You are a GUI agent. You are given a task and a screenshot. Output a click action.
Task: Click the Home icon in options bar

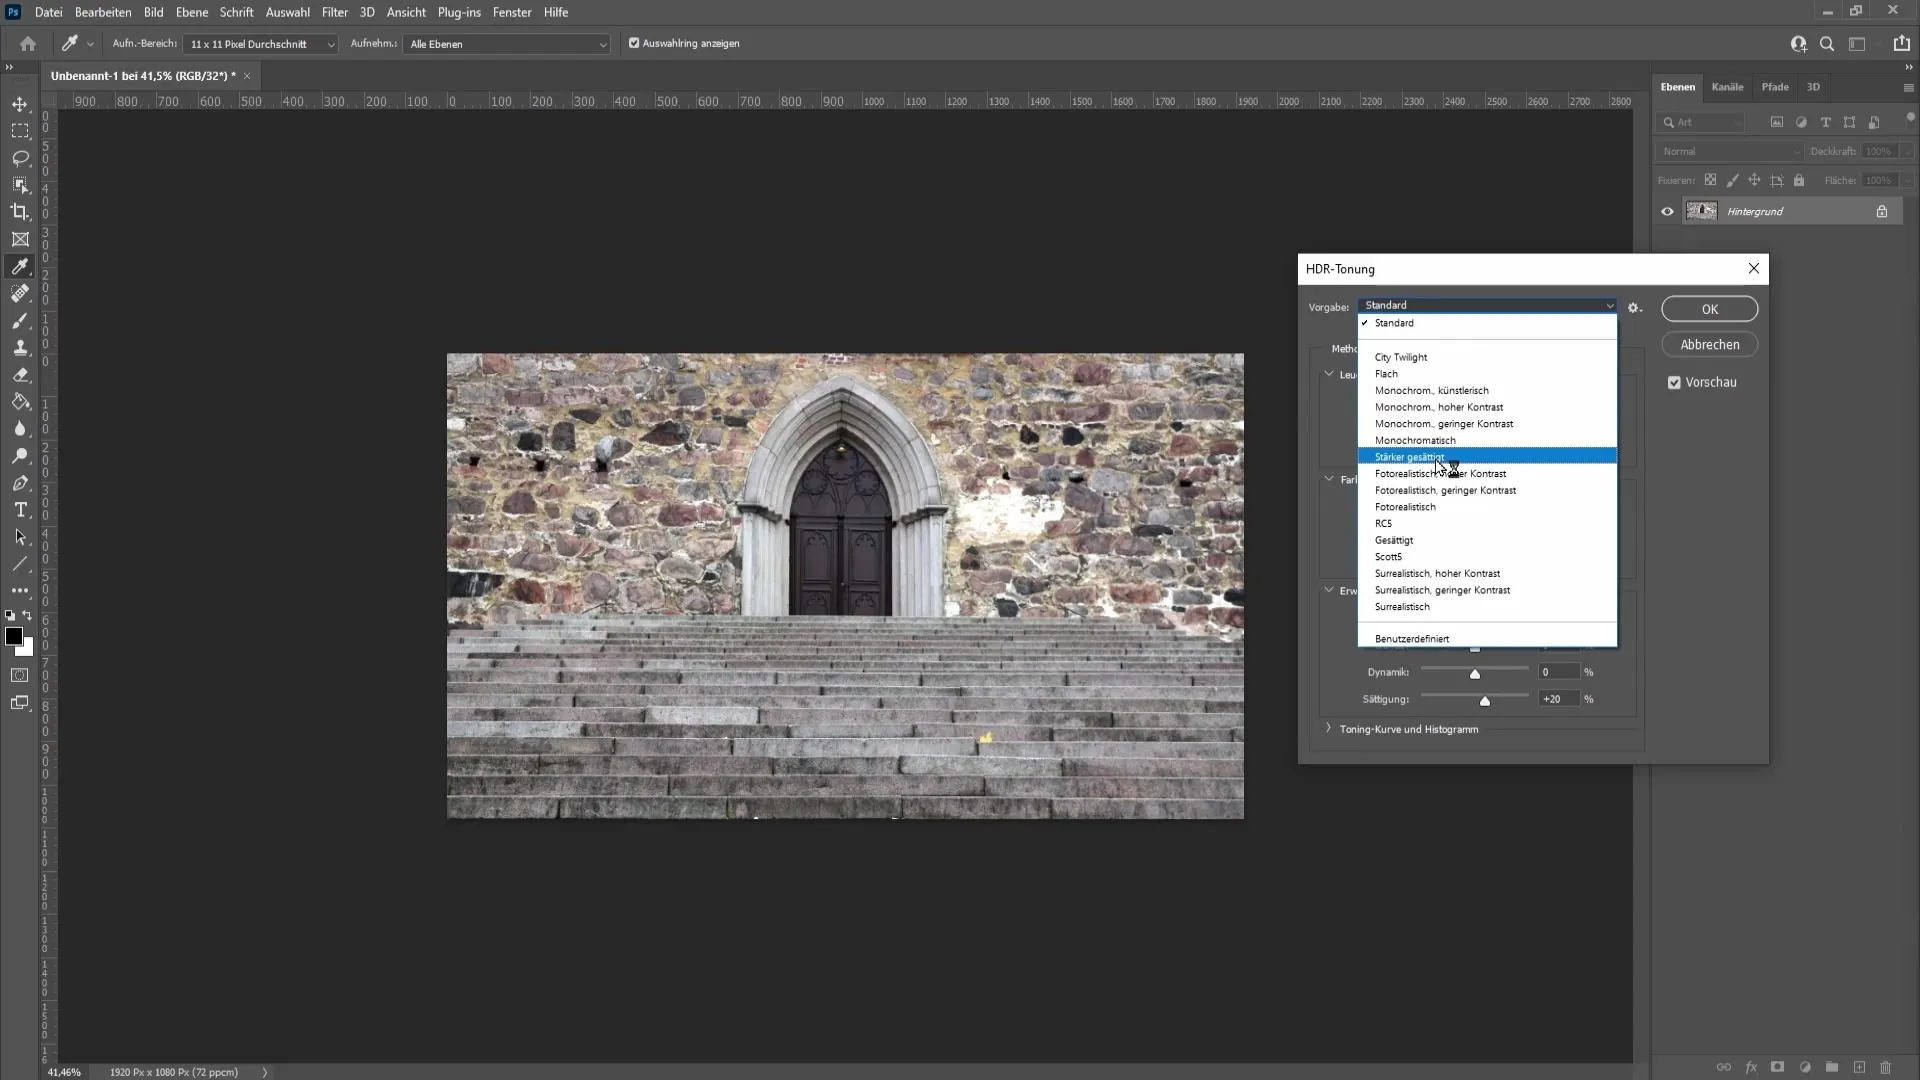click(28, 44)
